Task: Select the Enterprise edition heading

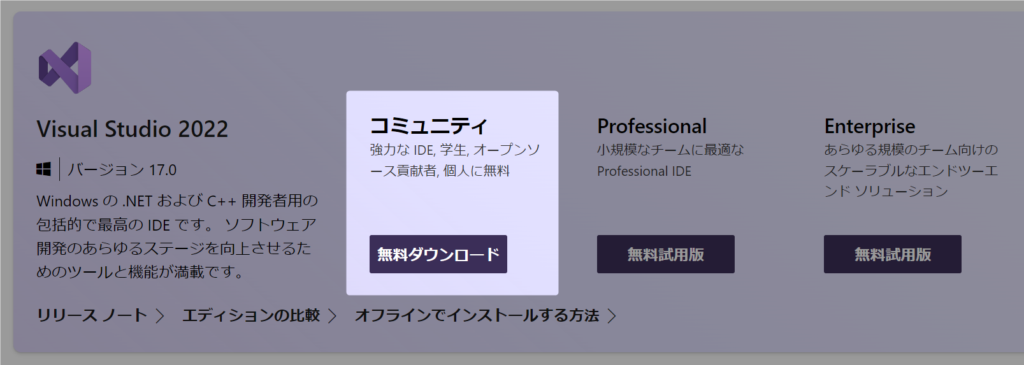Action: tap(870, 125)
